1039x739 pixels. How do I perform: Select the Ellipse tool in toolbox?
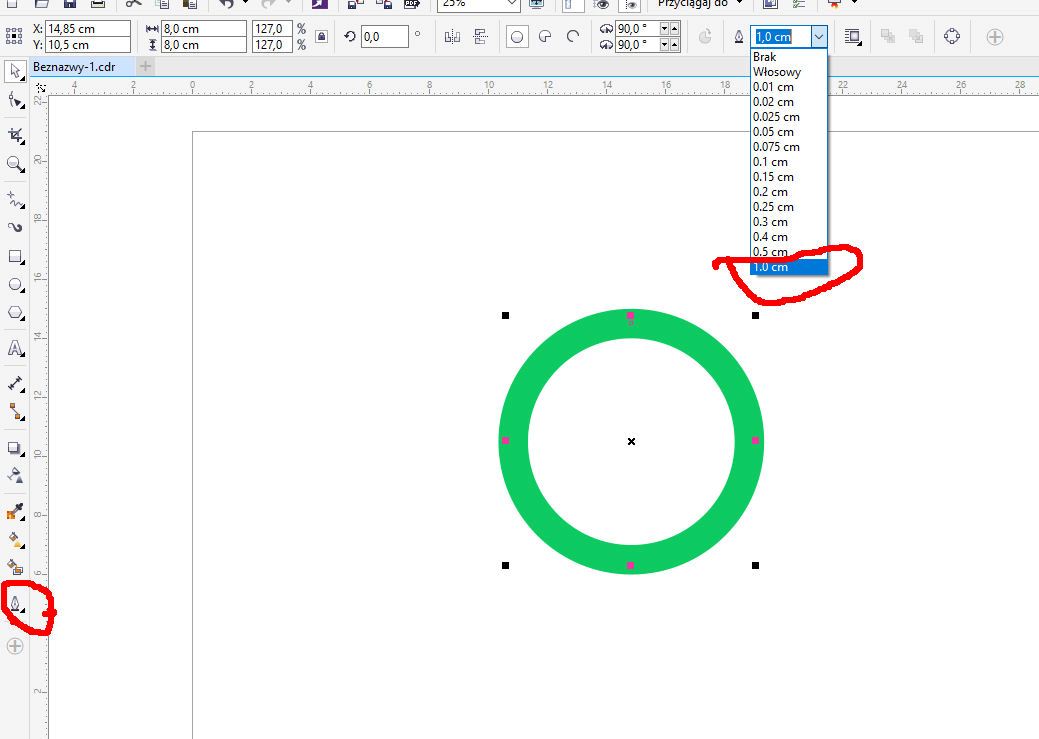coord(15,286)
